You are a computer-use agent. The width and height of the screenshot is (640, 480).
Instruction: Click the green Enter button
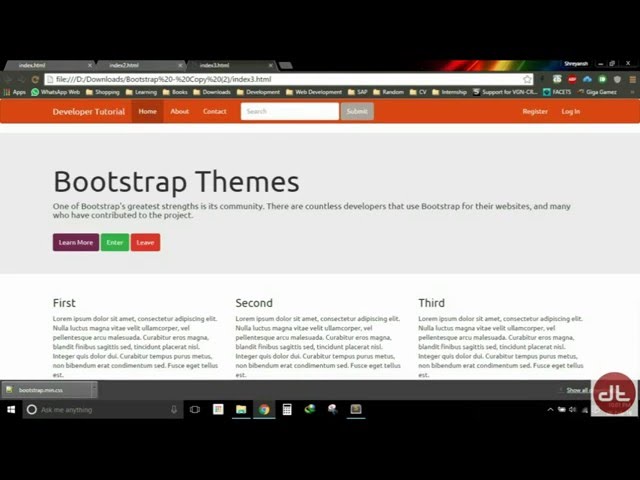pyautogui.click(x=115, y=242)
